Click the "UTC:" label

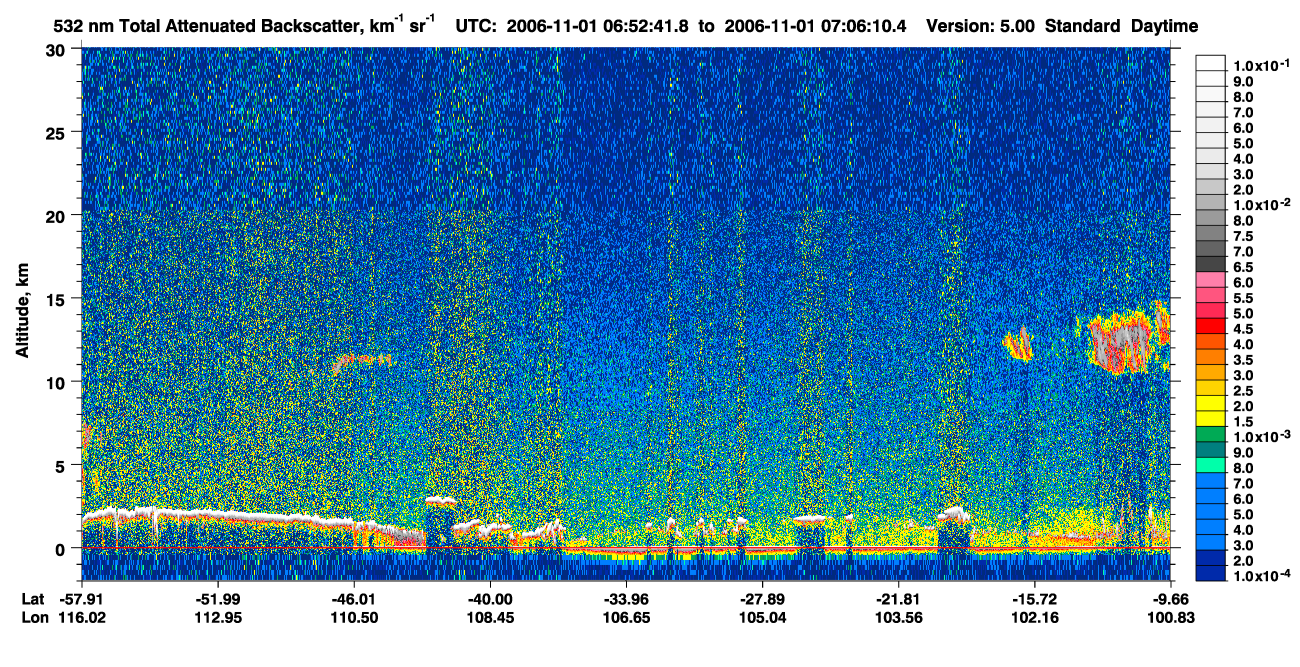click(x=476, y=26)
